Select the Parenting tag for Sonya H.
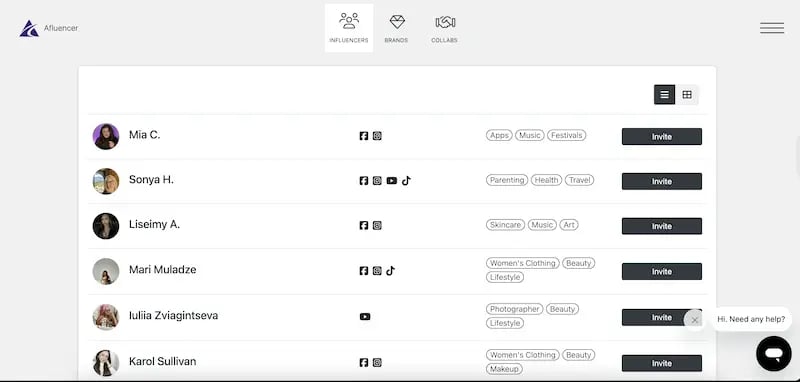Viewport: 800px width, 382px height. click(x=507, y=180)
